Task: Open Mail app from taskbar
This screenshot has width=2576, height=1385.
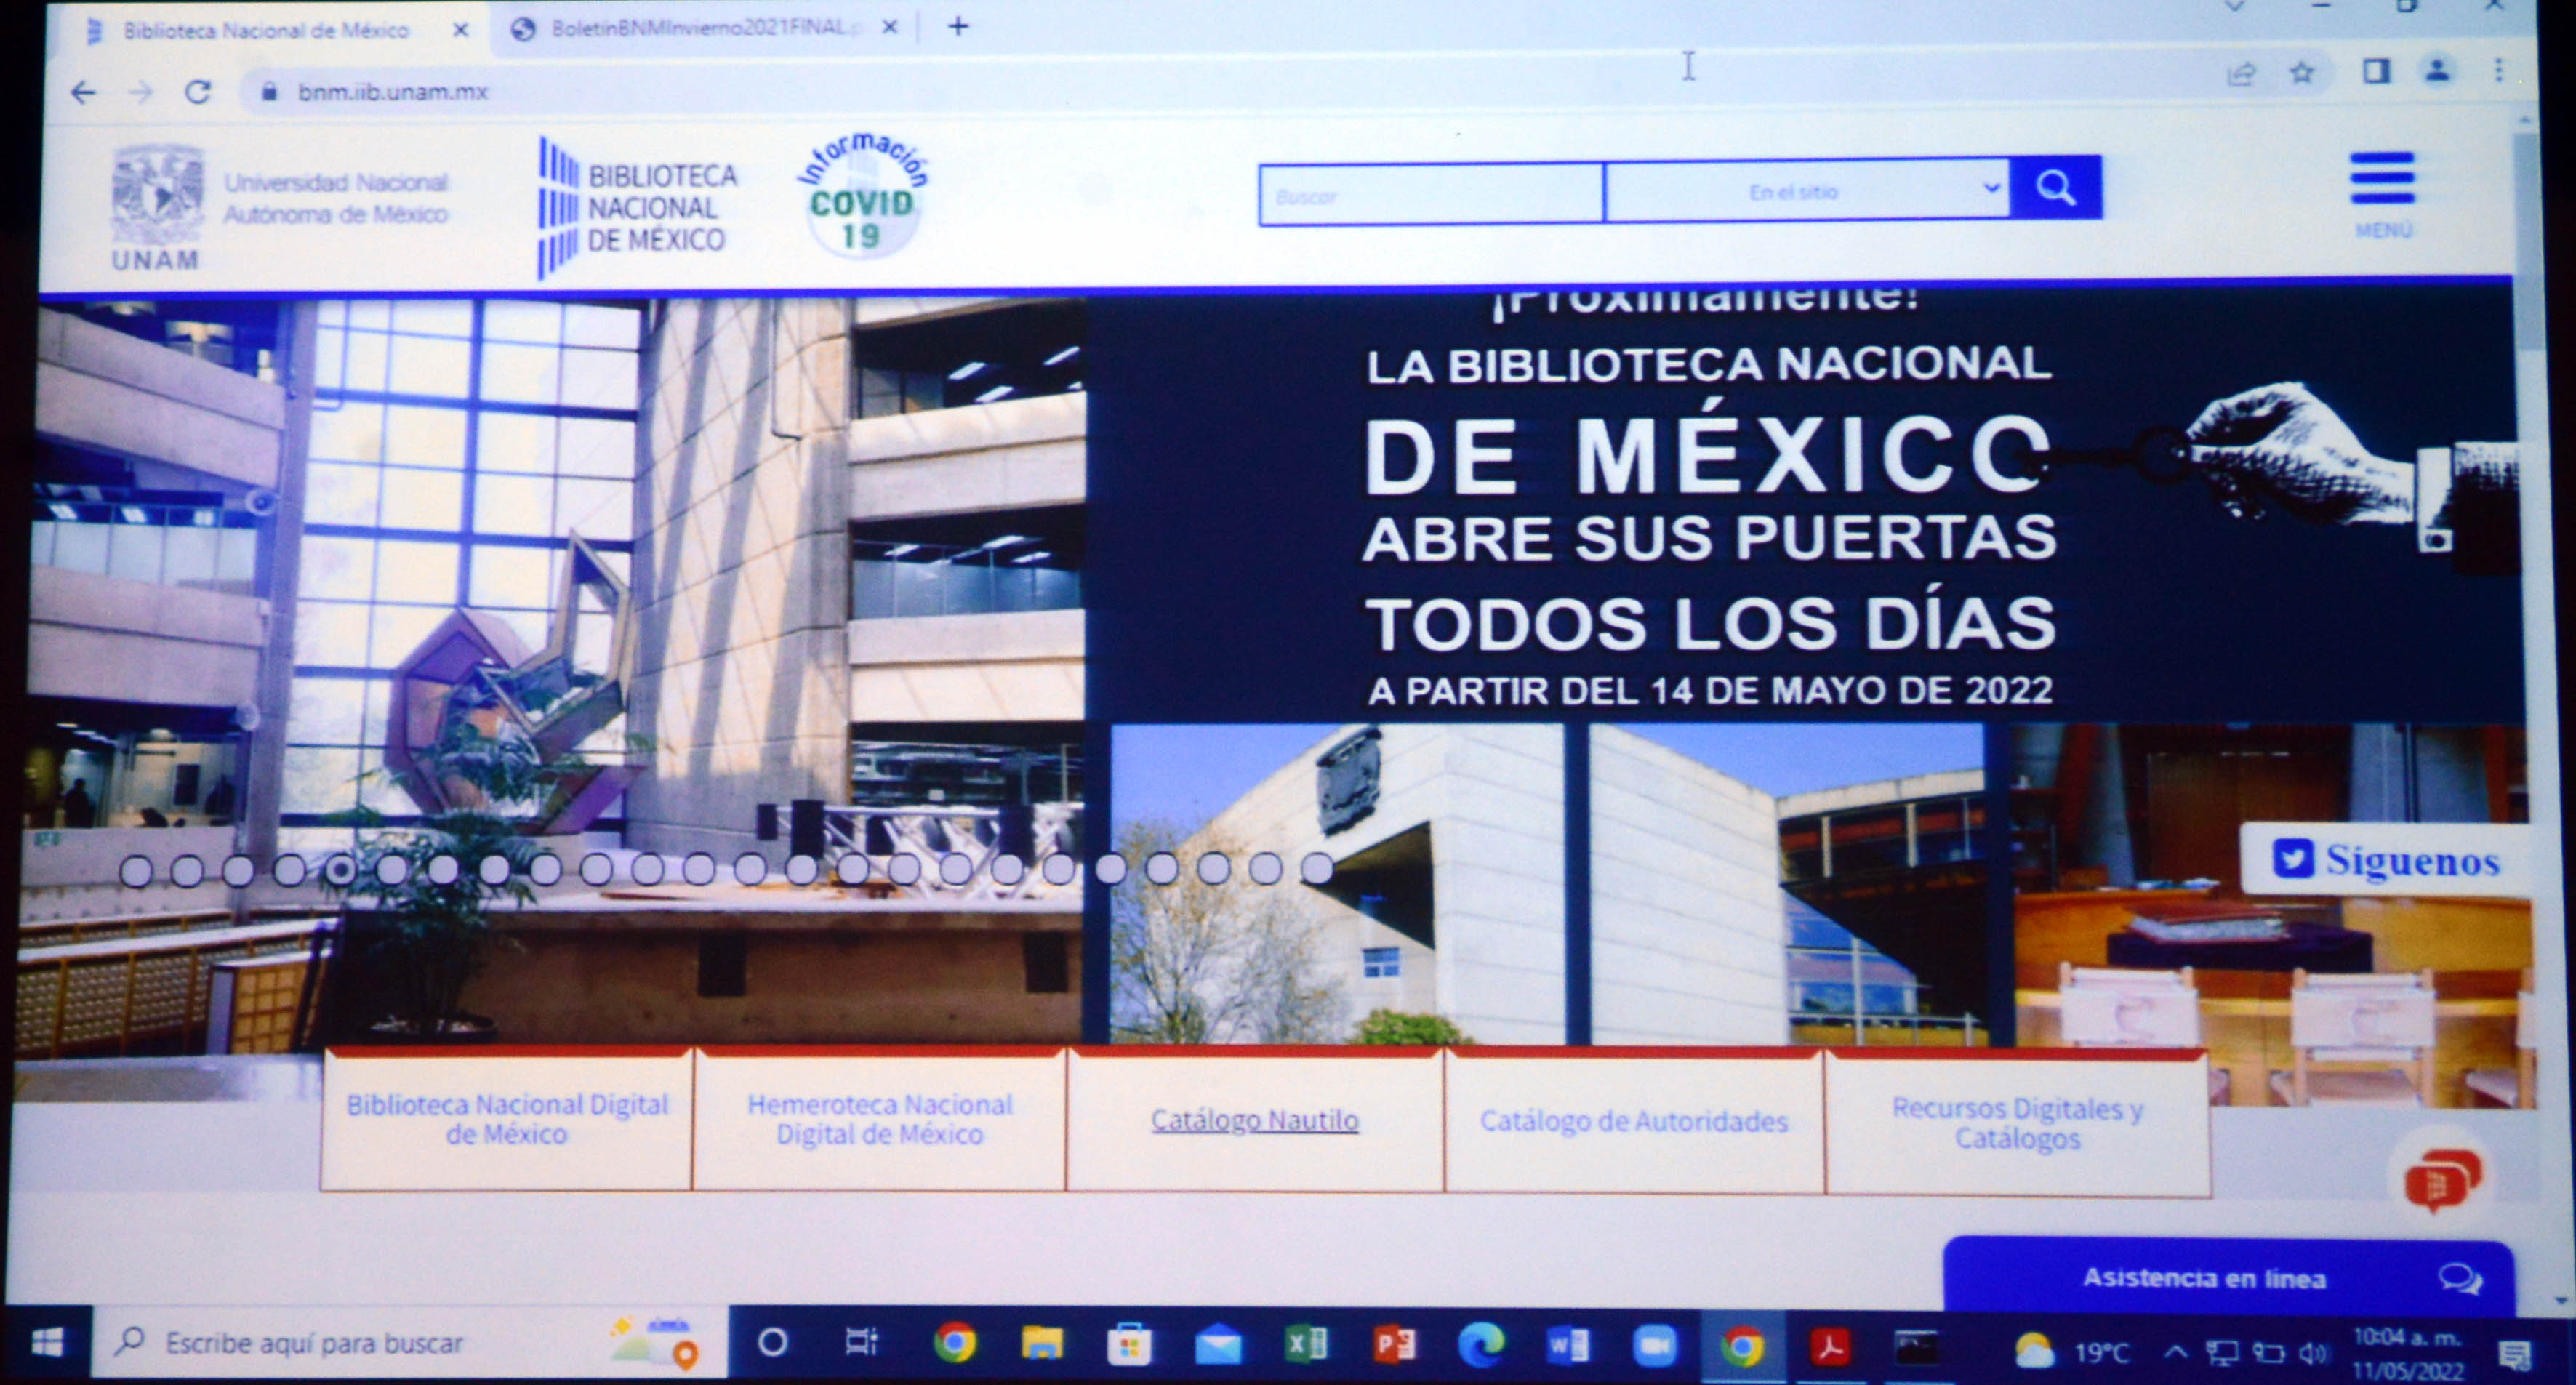Action: tap(1217, 1345)
